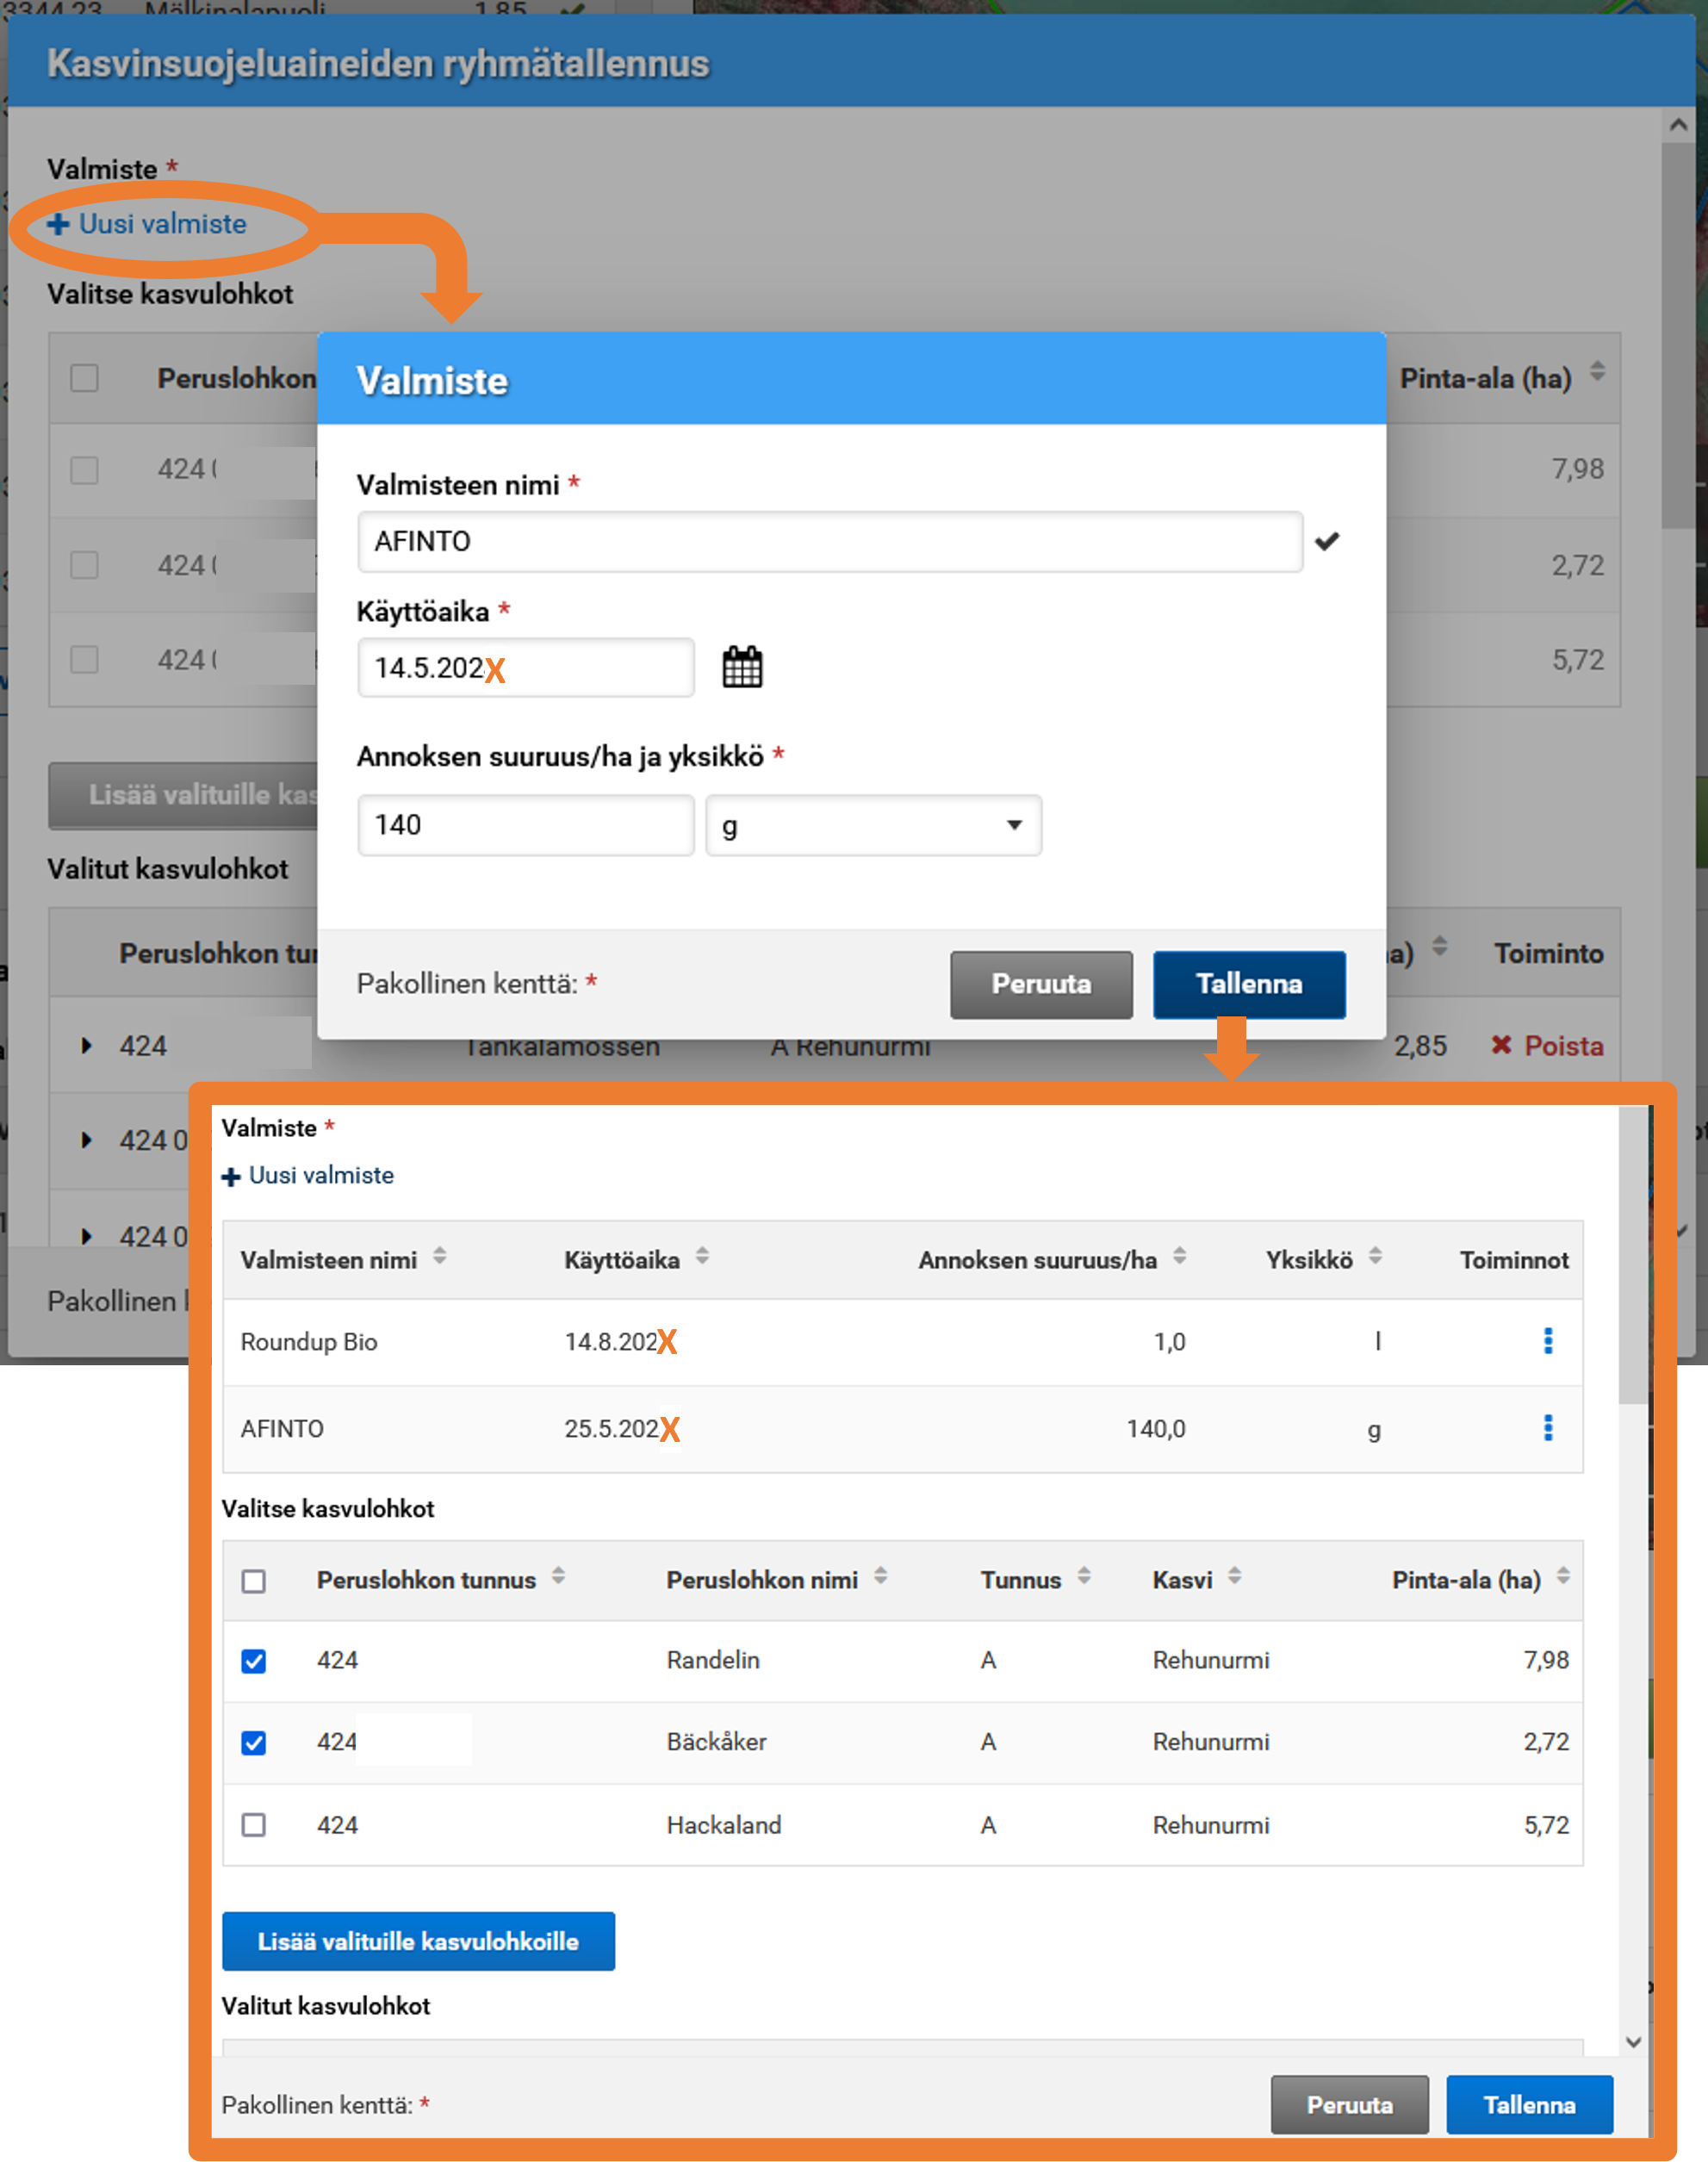
Task: Open actions menu for Roundup Bio row
Action: pos(1547,1341)
